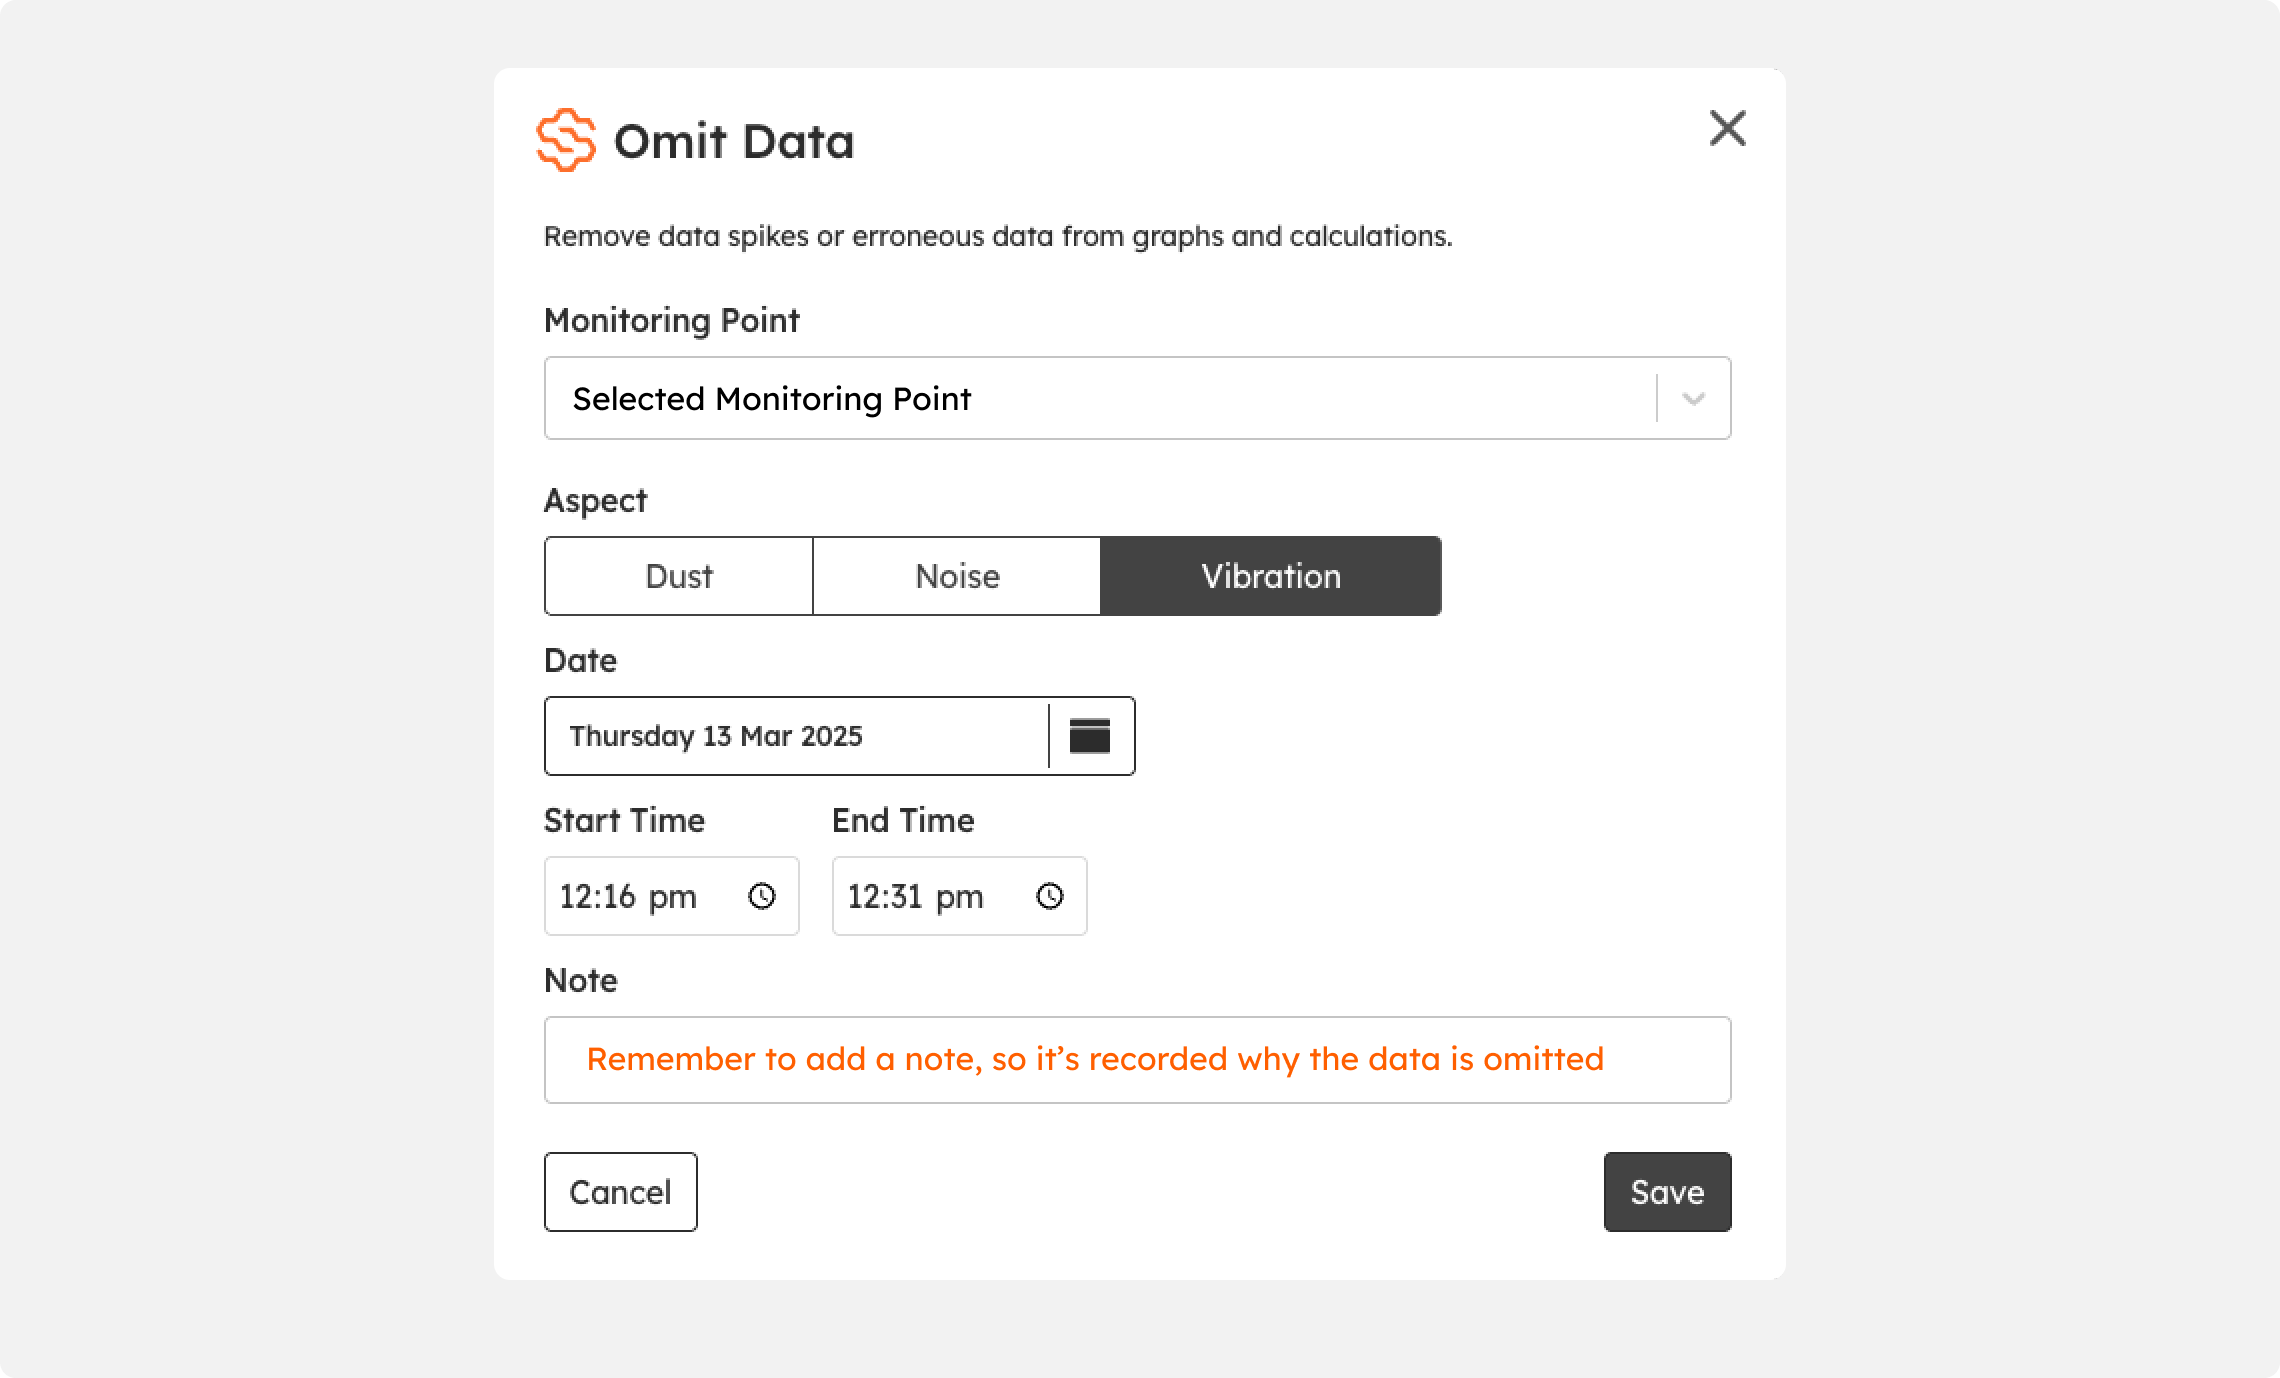Click the date field showing Thursday 13 Mar 2025
Viewport: 2280px width, 1378px height.
coord(797,736)
